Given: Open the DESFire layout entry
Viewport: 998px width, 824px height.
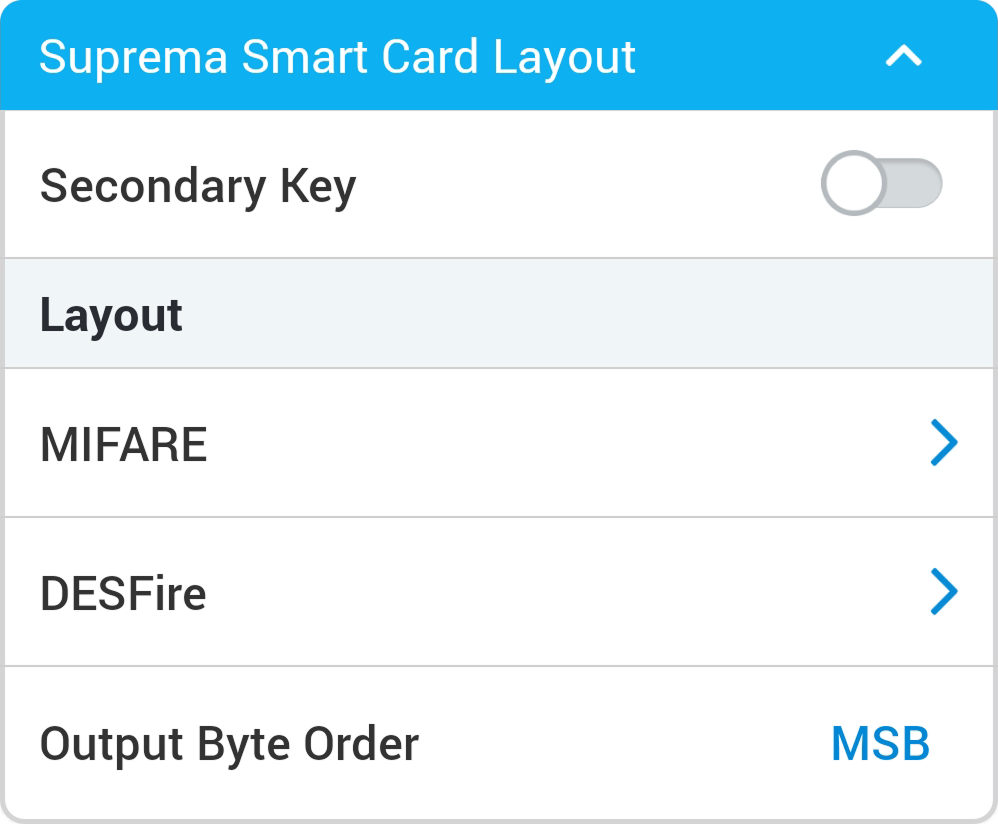Looking at the screenshot, I should pyautogui.click(x=480, y=592).
